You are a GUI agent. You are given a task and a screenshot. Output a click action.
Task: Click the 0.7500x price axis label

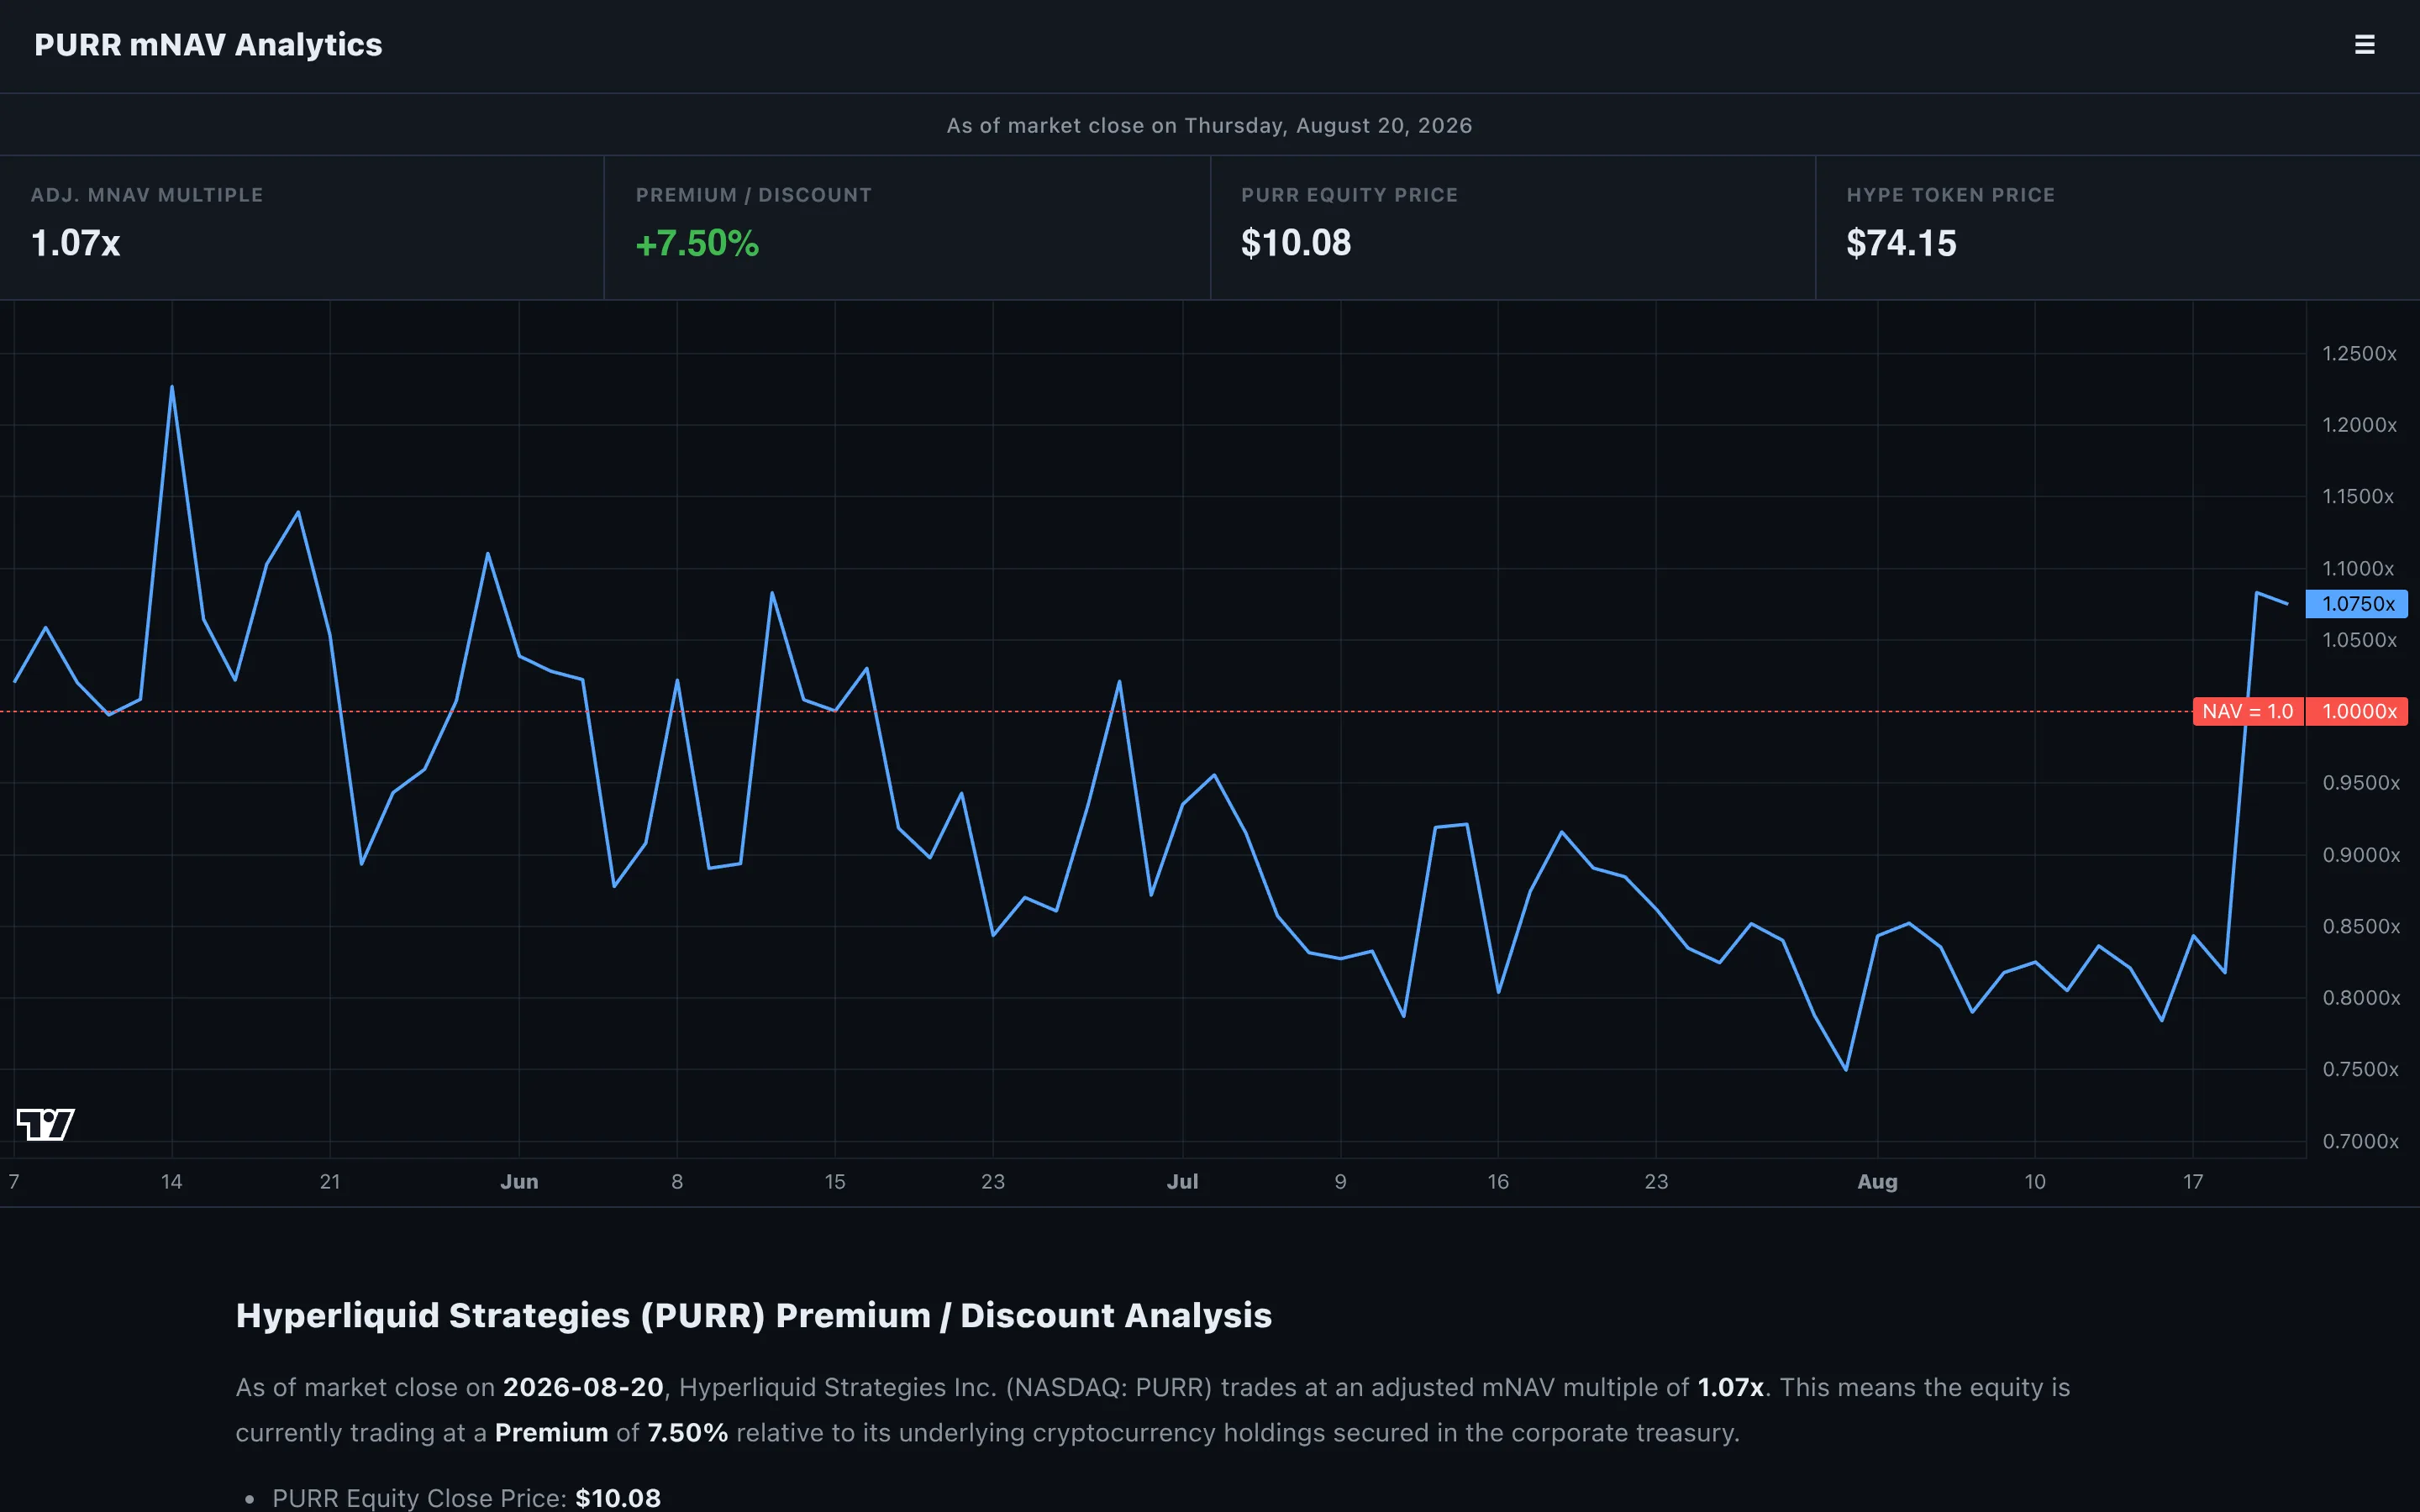coord(2360,1070)
